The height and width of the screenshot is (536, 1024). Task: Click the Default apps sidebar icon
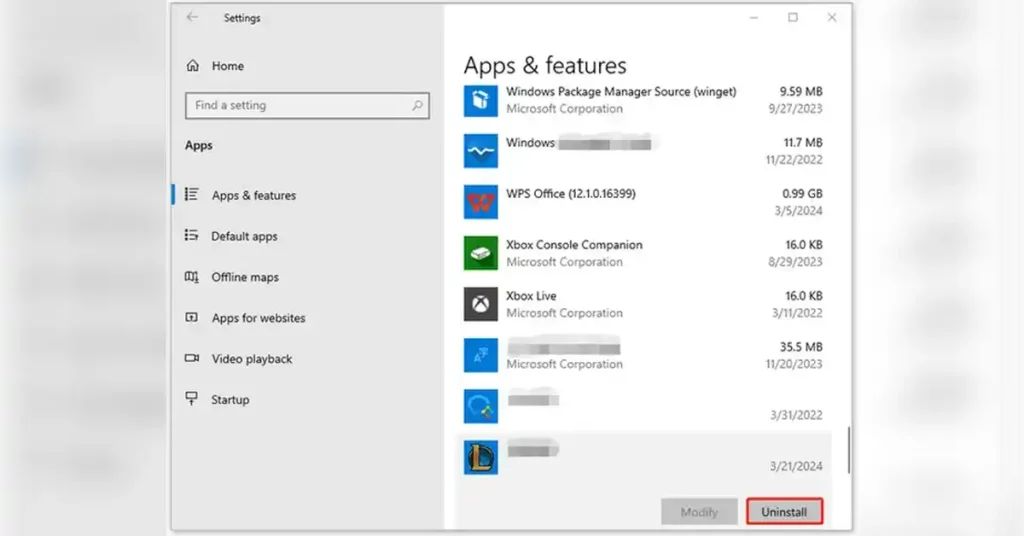click(191, 236)
